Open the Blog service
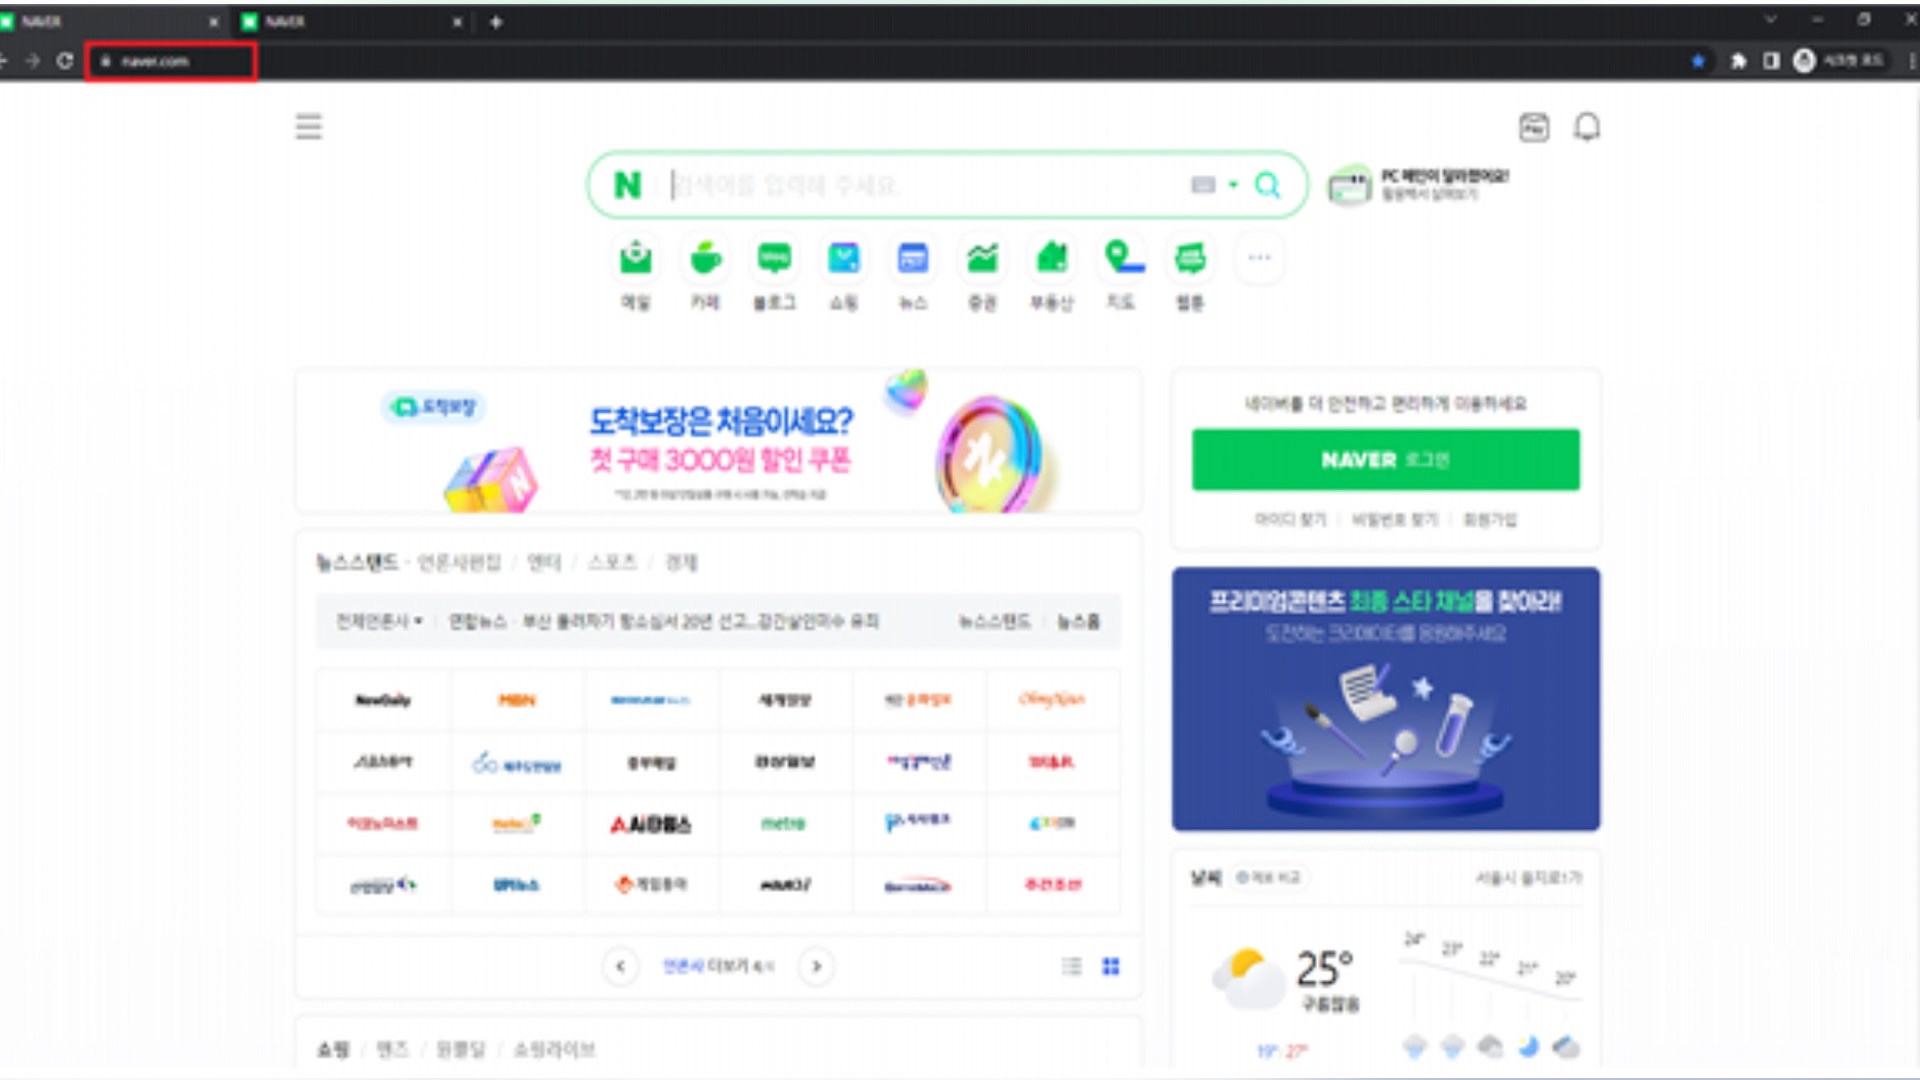Image resolution: width=1920 pixels, height=1080 pixels. pyautogui.click(x=775, y=258)
